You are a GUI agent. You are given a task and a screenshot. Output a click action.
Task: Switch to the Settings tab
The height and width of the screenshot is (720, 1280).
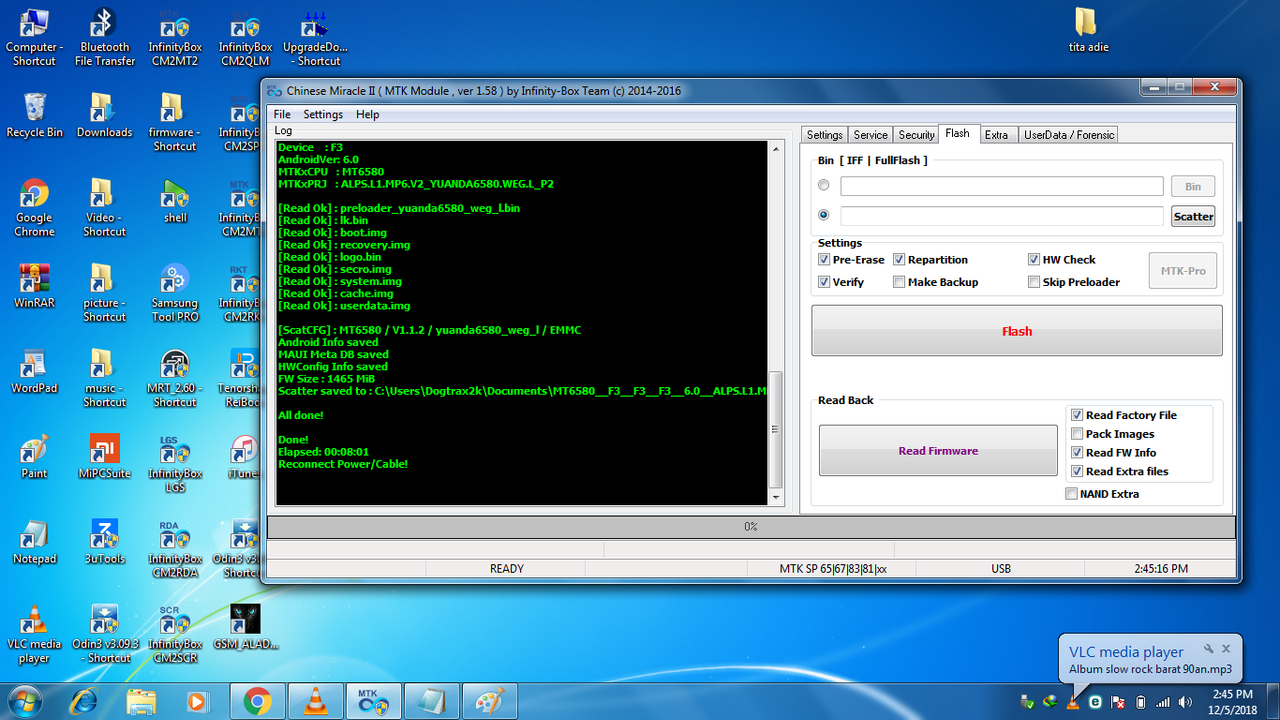coord(825,135)
